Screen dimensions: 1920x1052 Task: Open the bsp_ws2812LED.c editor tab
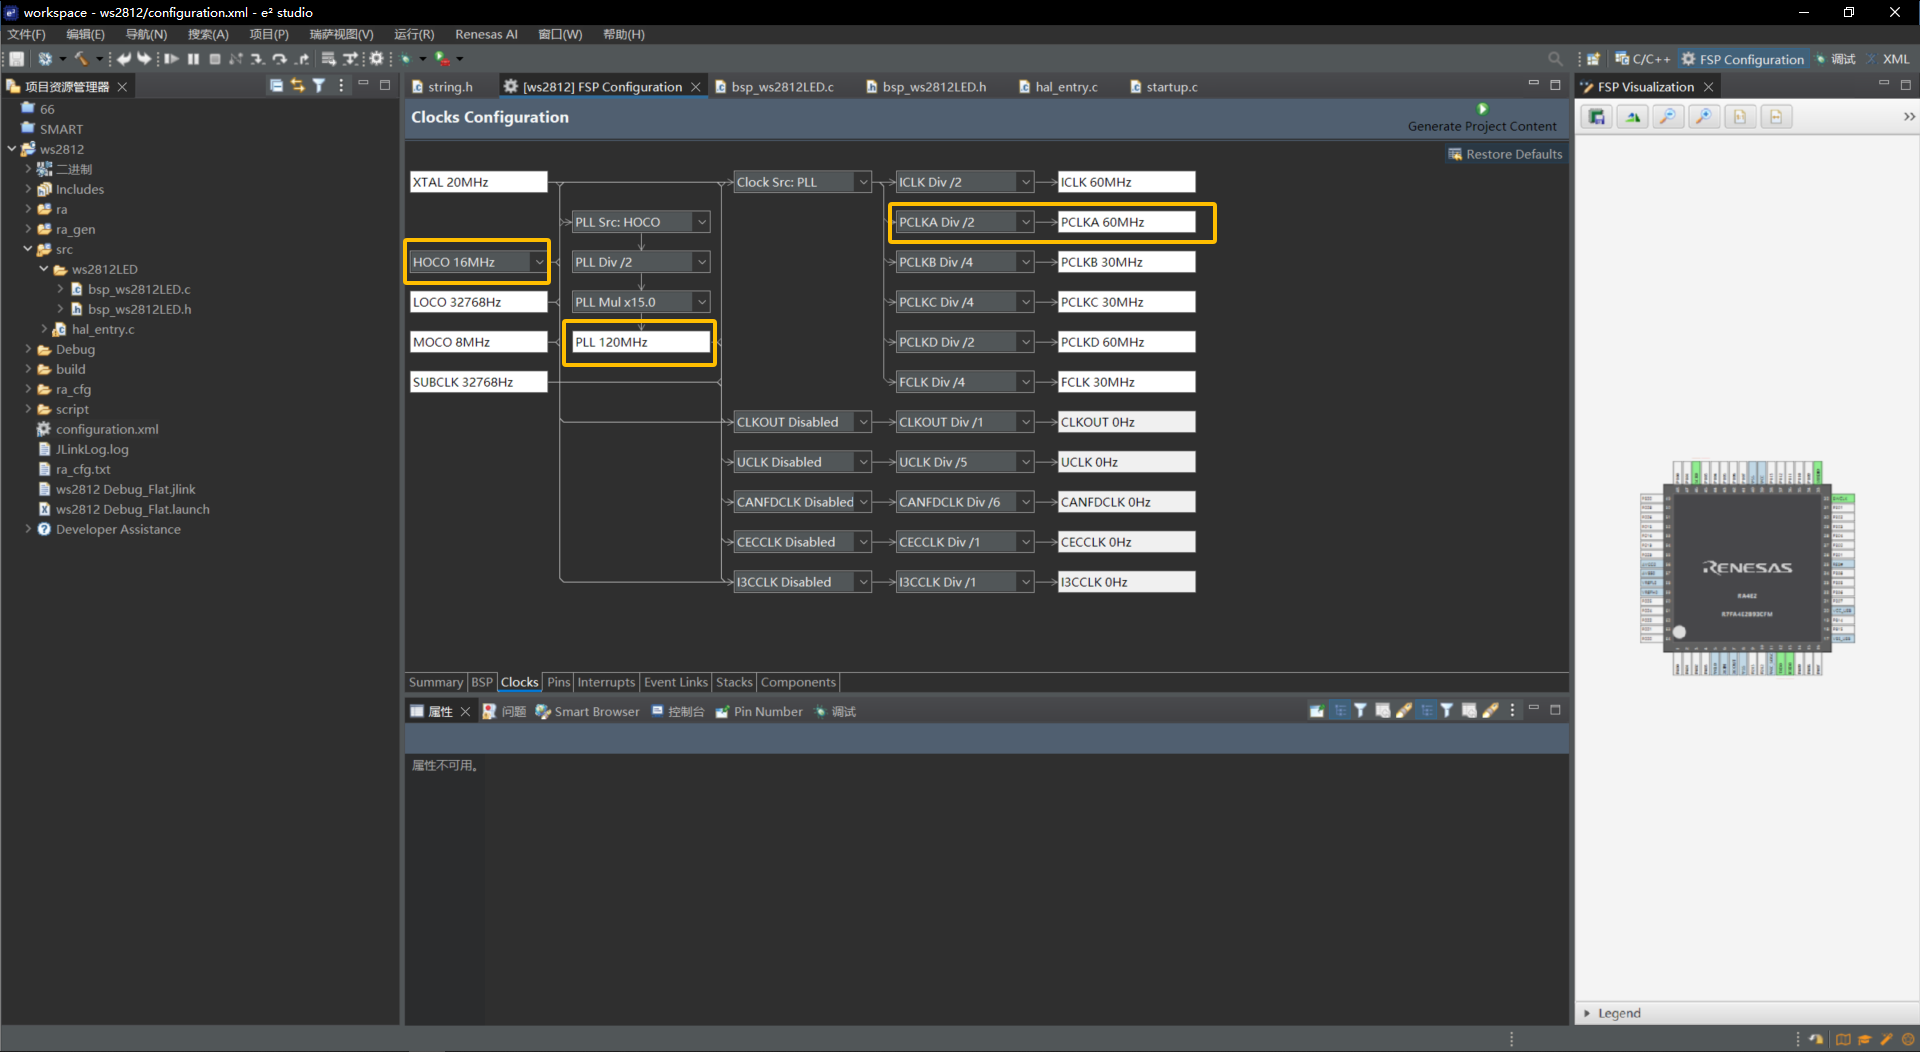pos(775,87)
